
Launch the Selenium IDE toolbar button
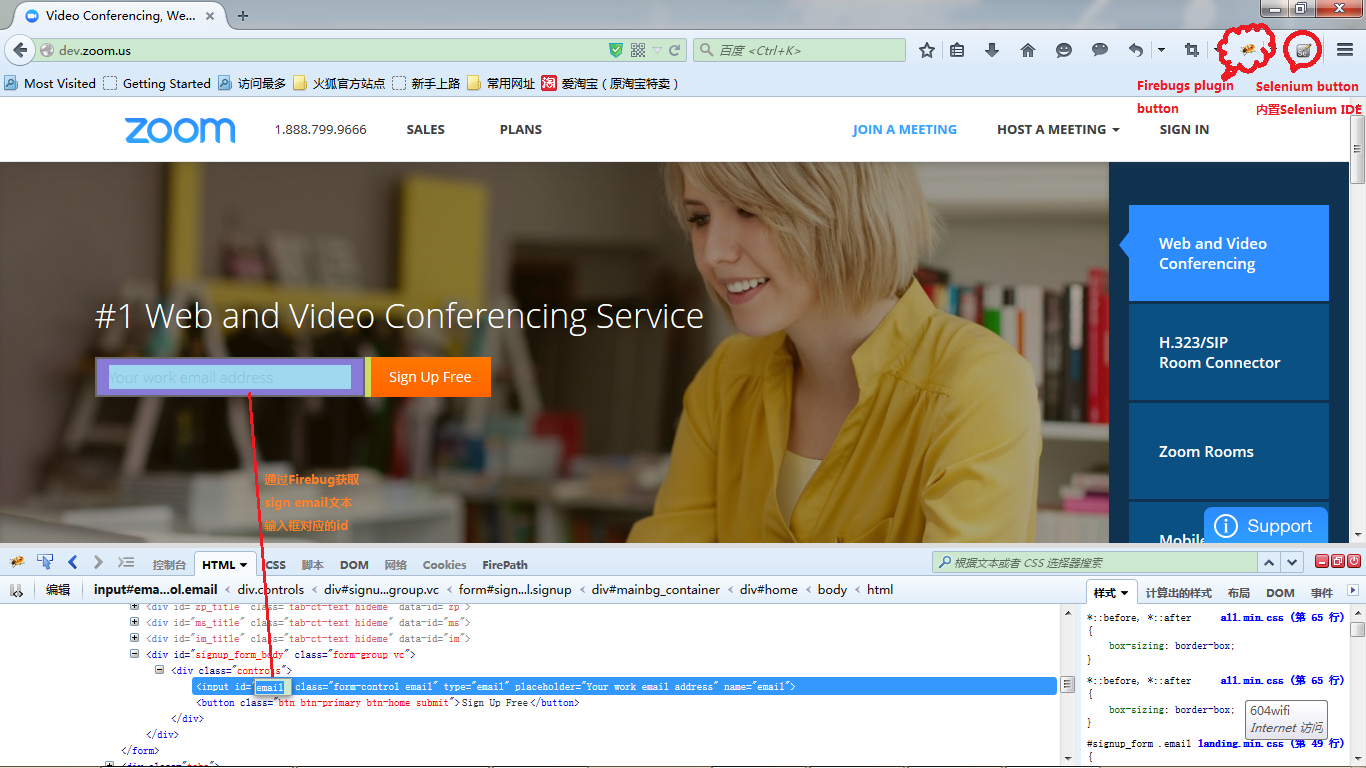point(1303,50)
